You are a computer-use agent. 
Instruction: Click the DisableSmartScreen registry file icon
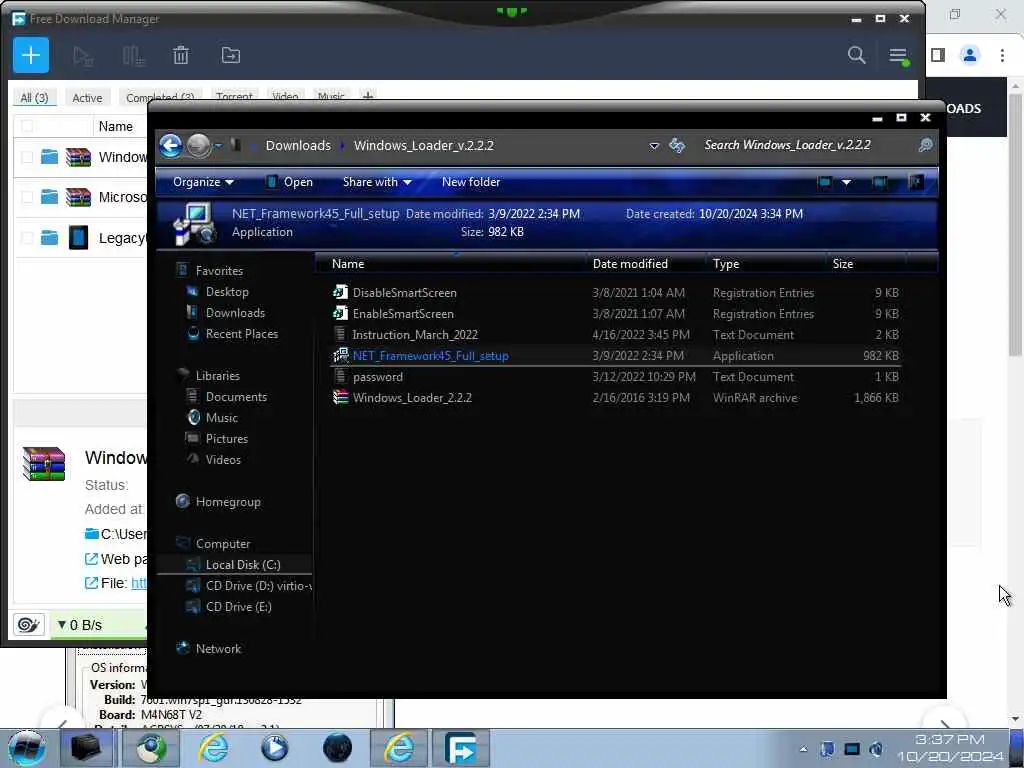340,293
